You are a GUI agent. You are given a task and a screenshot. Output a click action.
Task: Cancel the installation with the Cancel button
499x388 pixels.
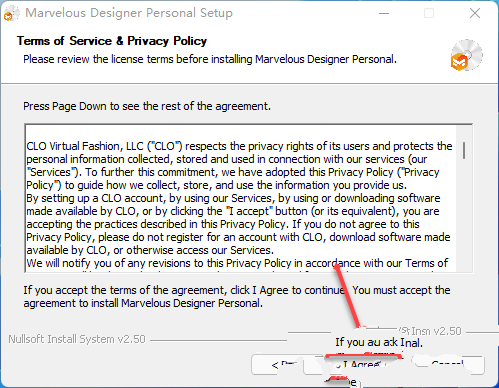point(447,365)
